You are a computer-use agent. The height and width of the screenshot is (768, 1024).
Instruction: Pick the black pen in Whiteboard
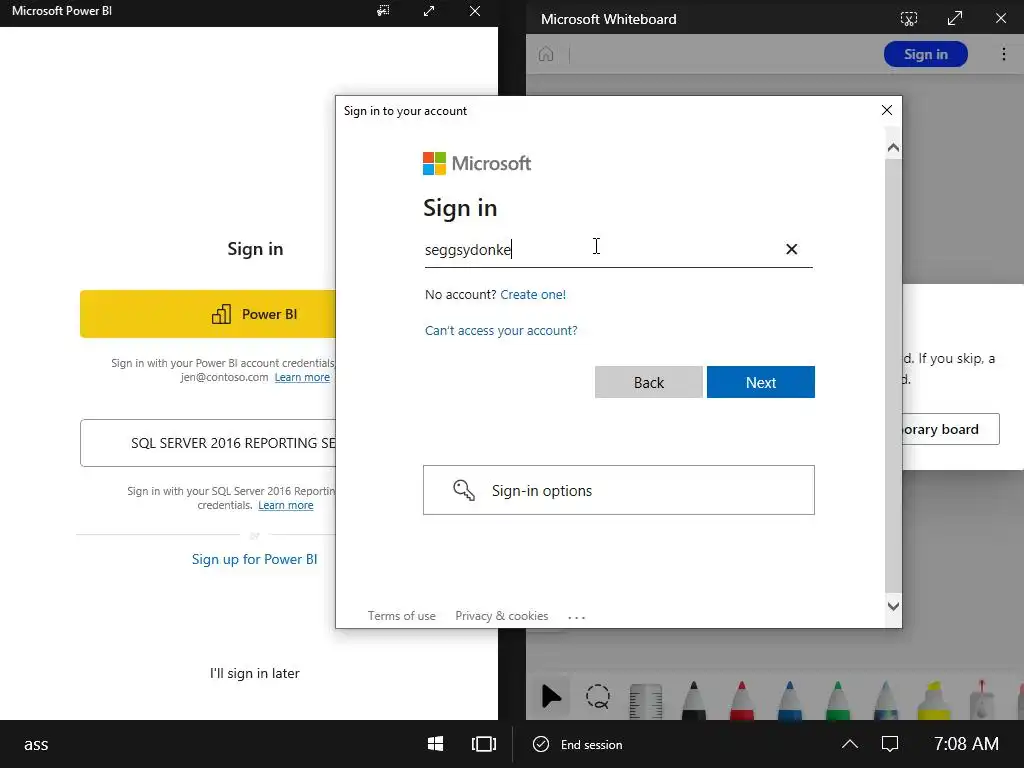[694, 700]
